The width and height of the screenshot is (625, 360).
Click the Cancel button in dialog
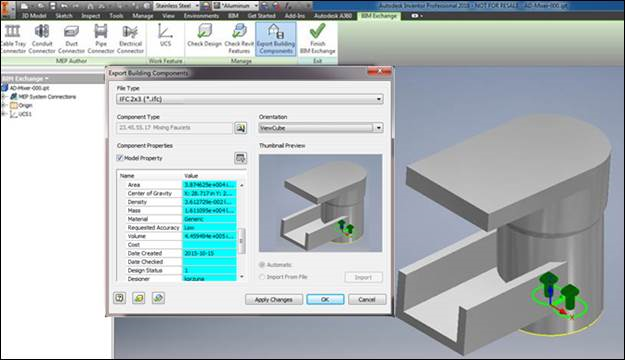pyautogui.click(x=367, y=299)
